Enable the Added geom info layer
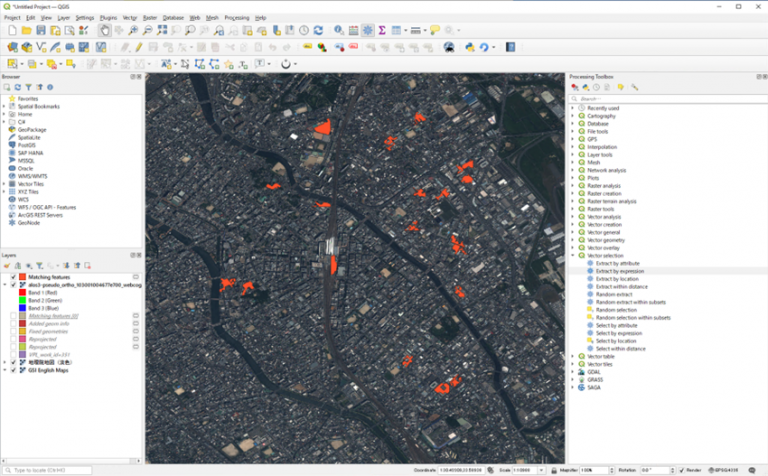 coord(14,324)
